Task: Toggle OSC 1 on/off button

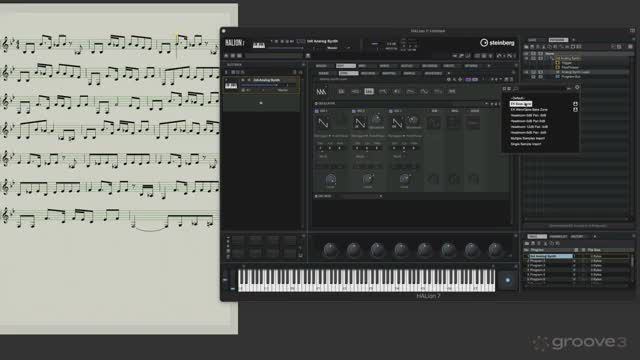Action: point(317,111)
